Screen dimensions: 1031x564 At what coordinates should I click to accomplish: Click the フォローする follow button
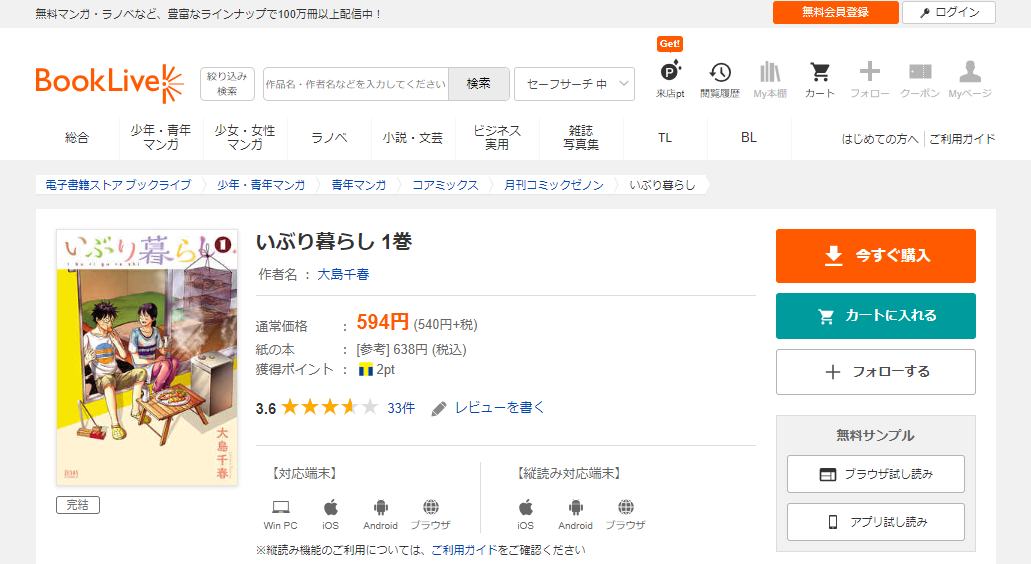coord(875,372)
